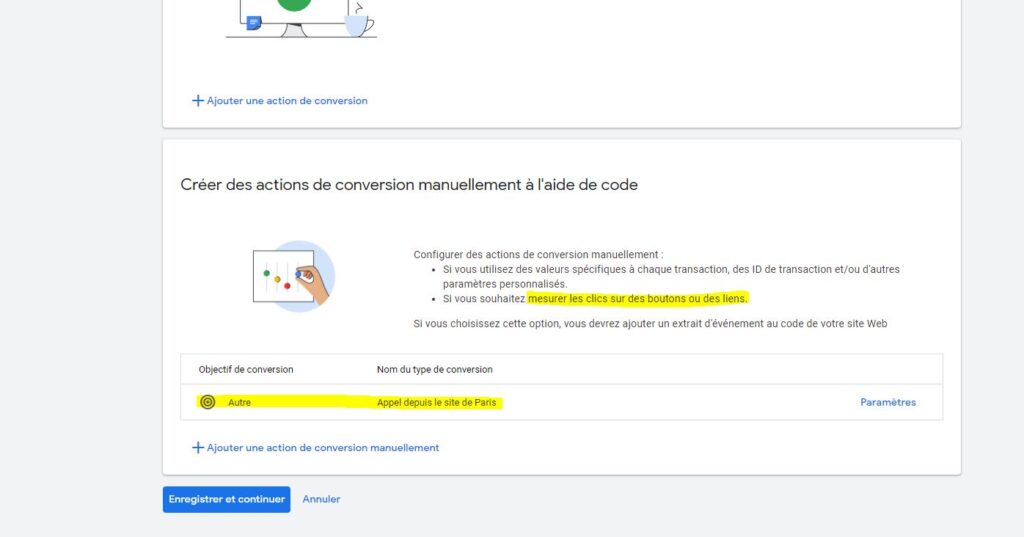This screenshot has width=1024, height=537.
Task: Open Paramètres for the Appel depuis Paris conversion
Action: (x=887, y=402)
